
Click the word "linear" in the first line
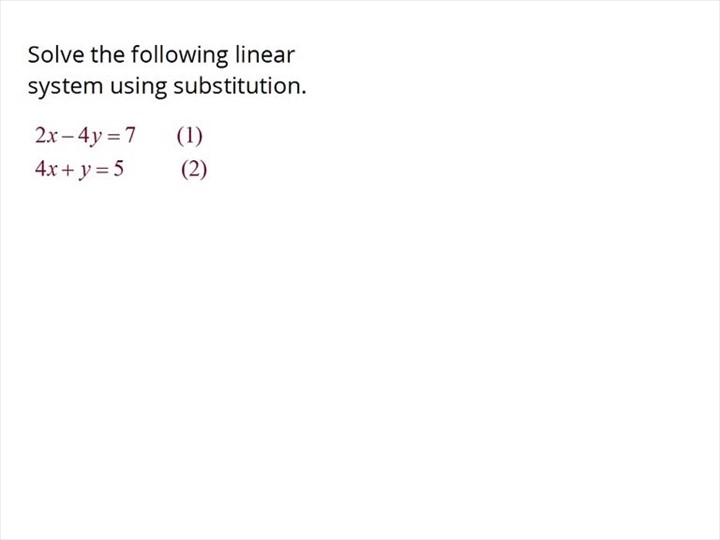[x=263, y=54]
